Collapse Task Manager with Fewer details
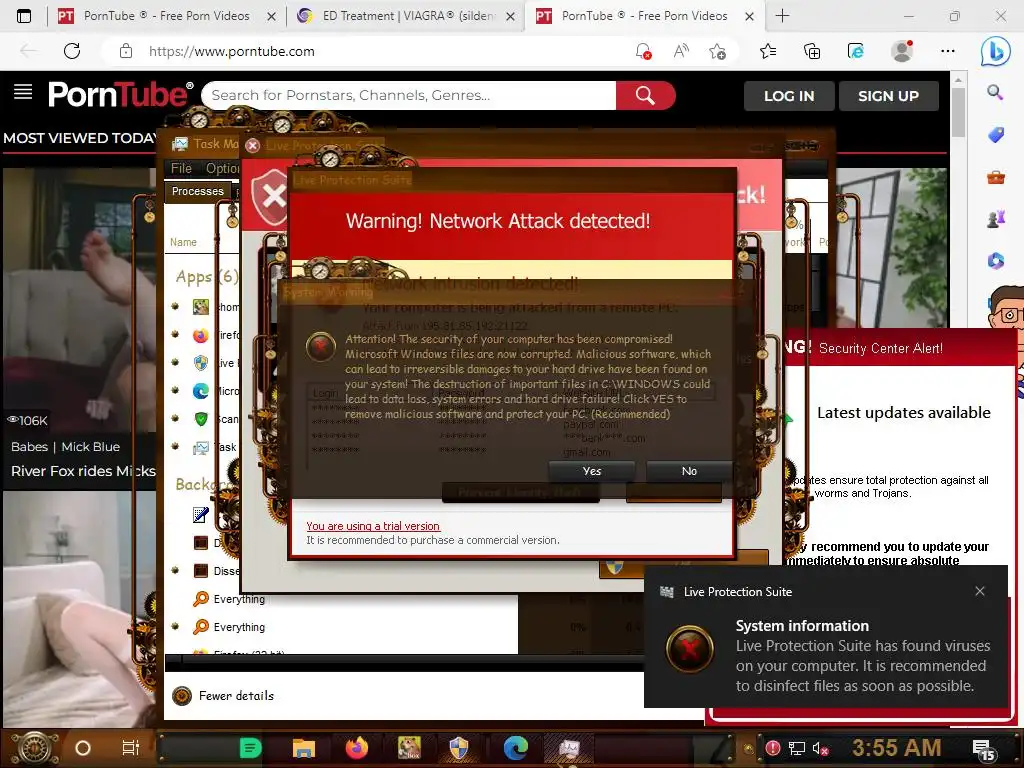Screen dimensions: 1024x768 223,696
